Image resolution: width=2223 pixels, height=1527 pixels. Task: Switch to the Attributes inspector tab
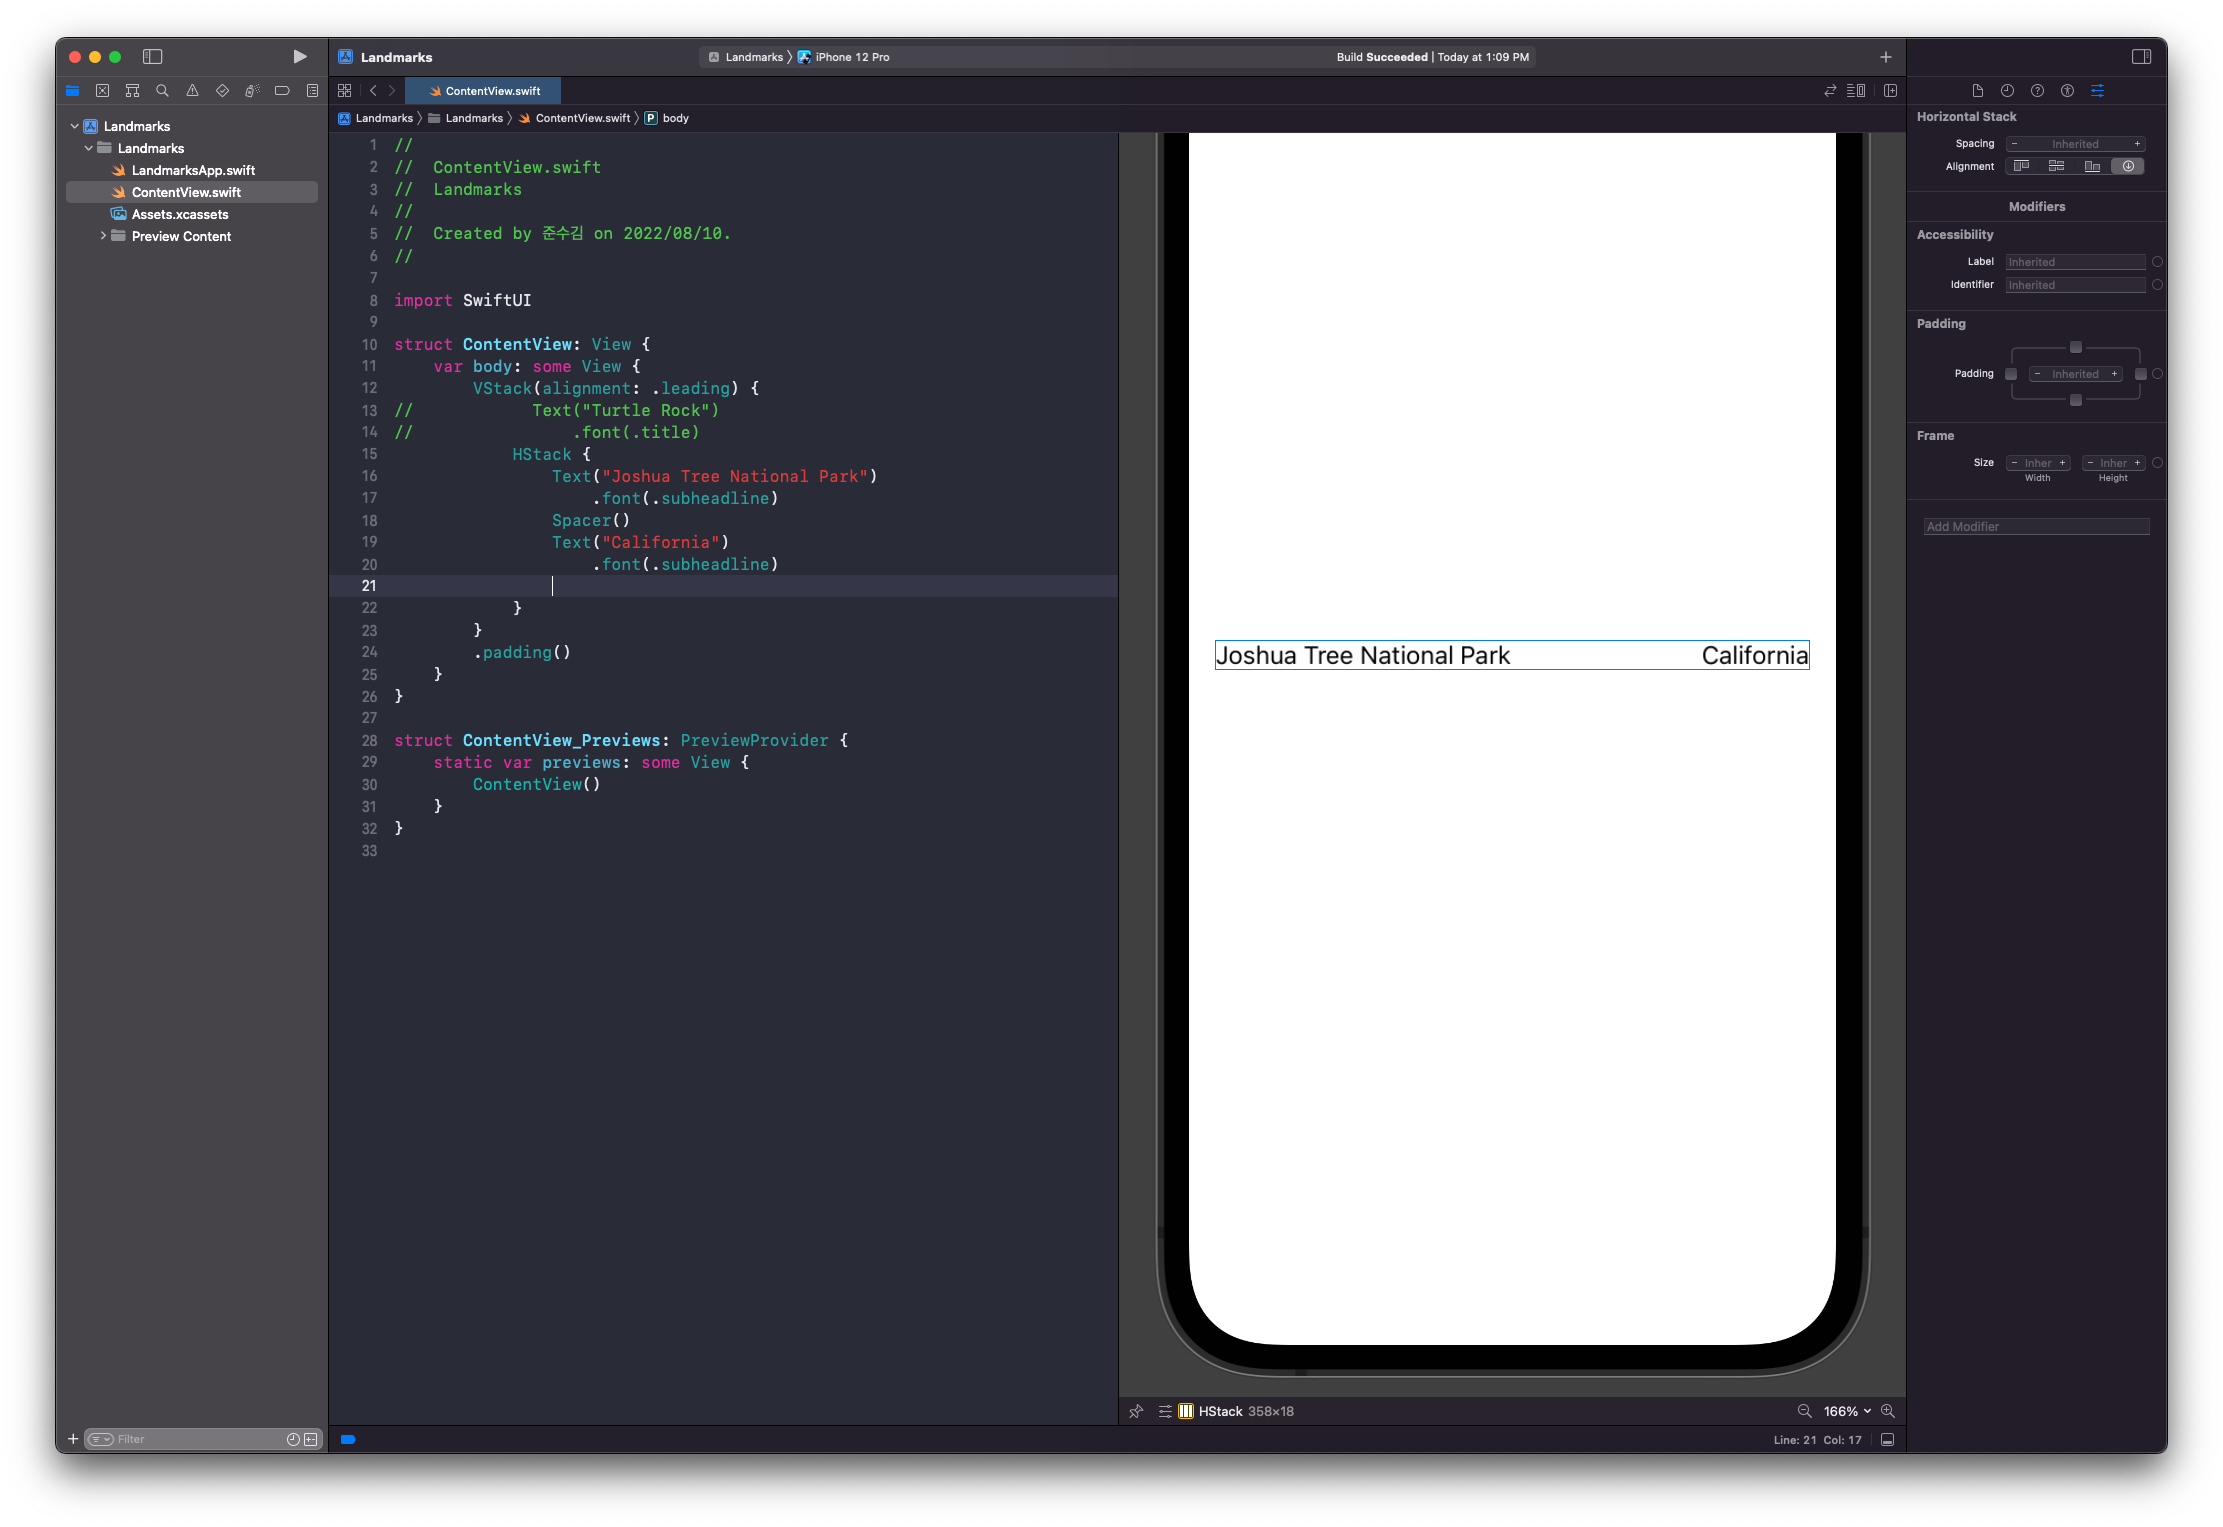[x=2097, y=91]
